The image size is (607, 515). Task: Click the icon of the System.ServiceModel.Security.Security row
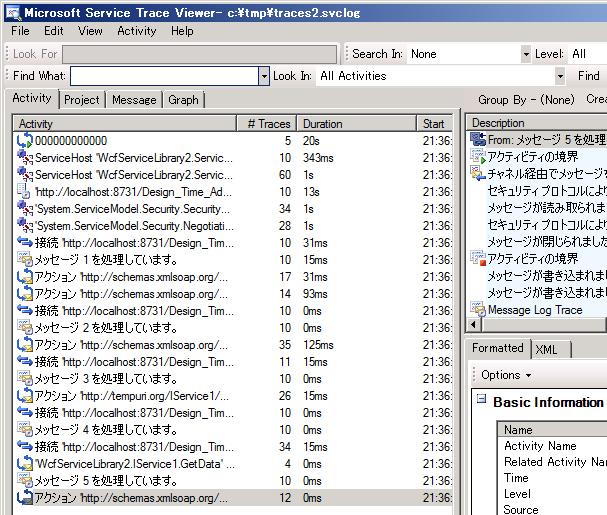coord(25,208)
